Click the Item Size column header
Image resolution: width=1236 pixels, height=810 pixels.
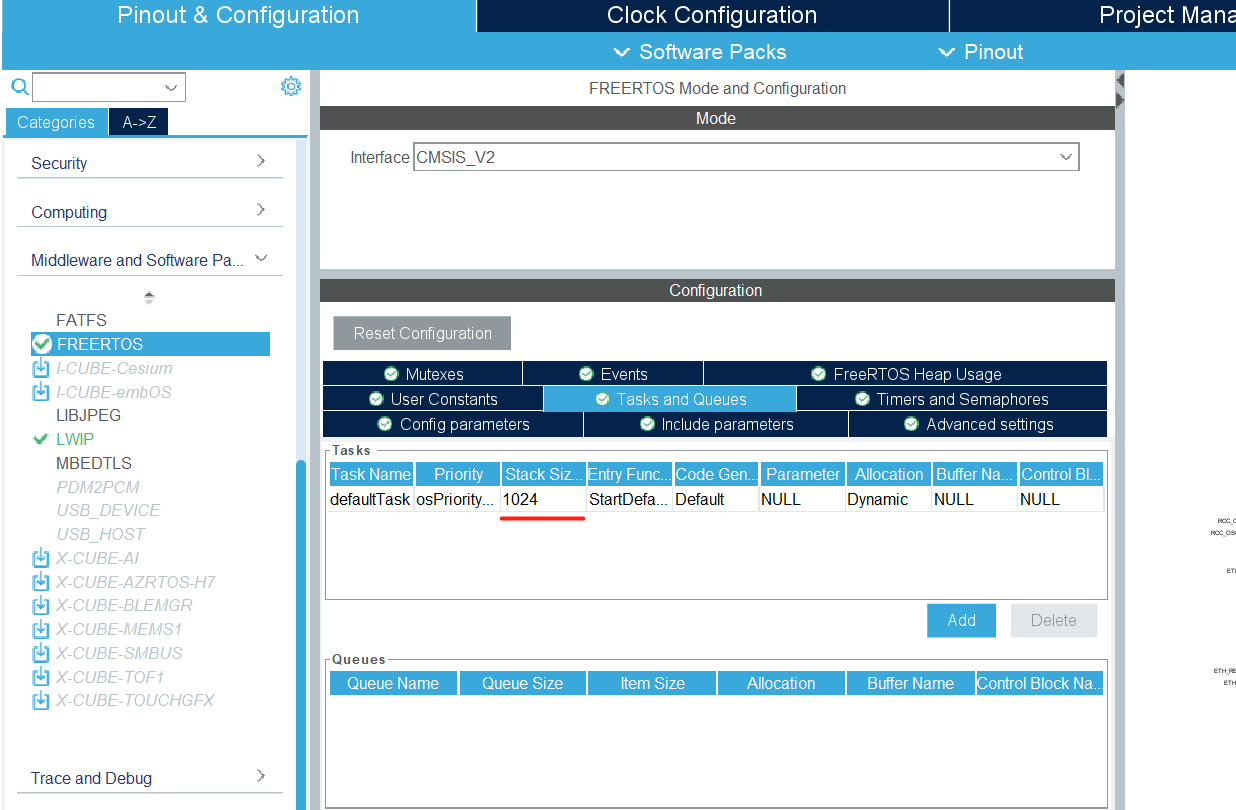pos(652,683)
